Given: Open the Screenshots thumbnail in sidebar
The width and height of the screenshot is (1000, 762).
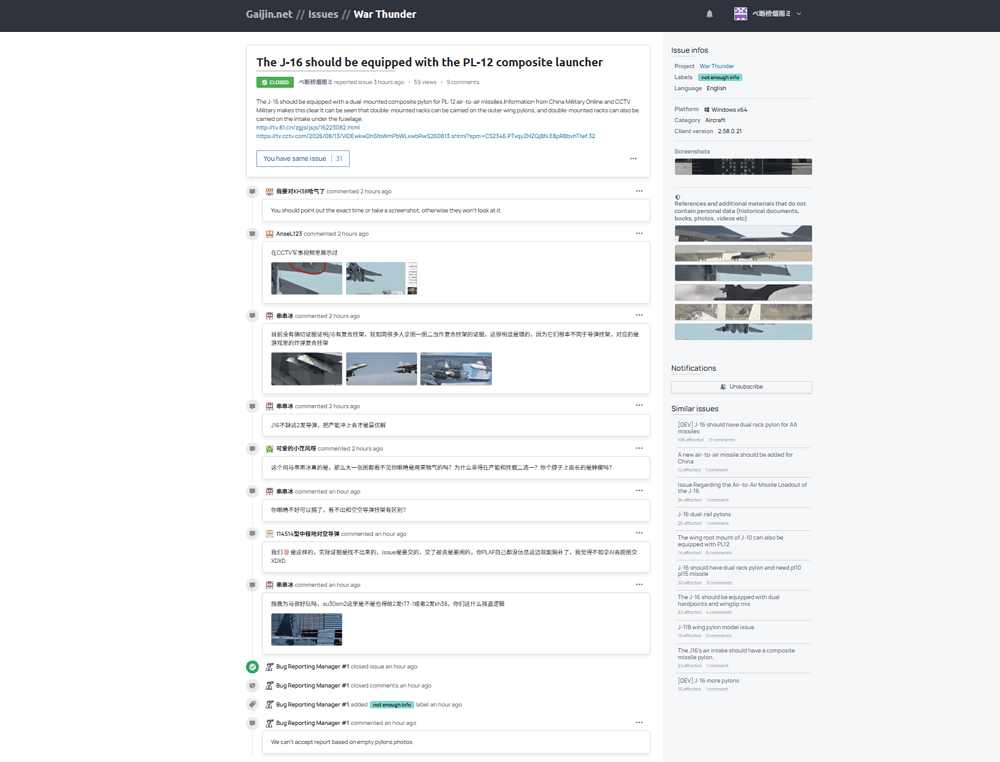Looking at the screenshot, I should 743,166.
